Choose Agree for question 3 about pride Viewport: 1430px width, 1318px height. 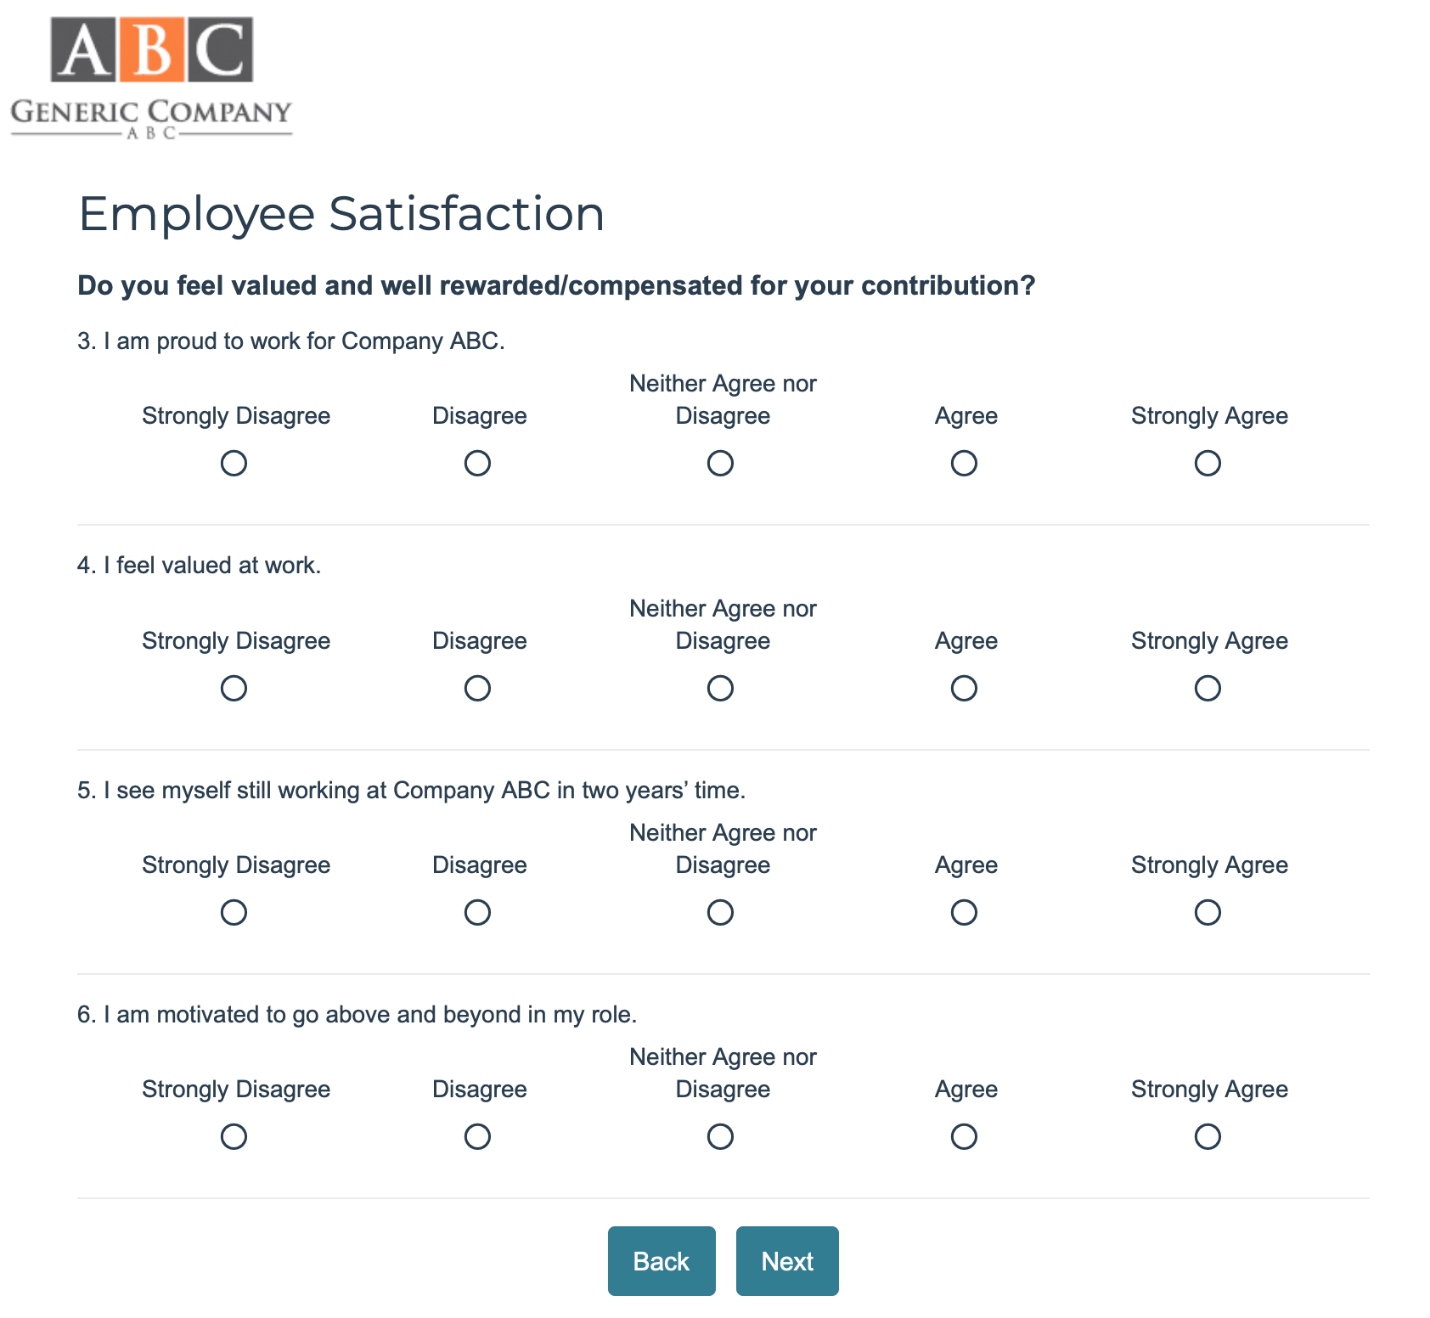point(963,463)
